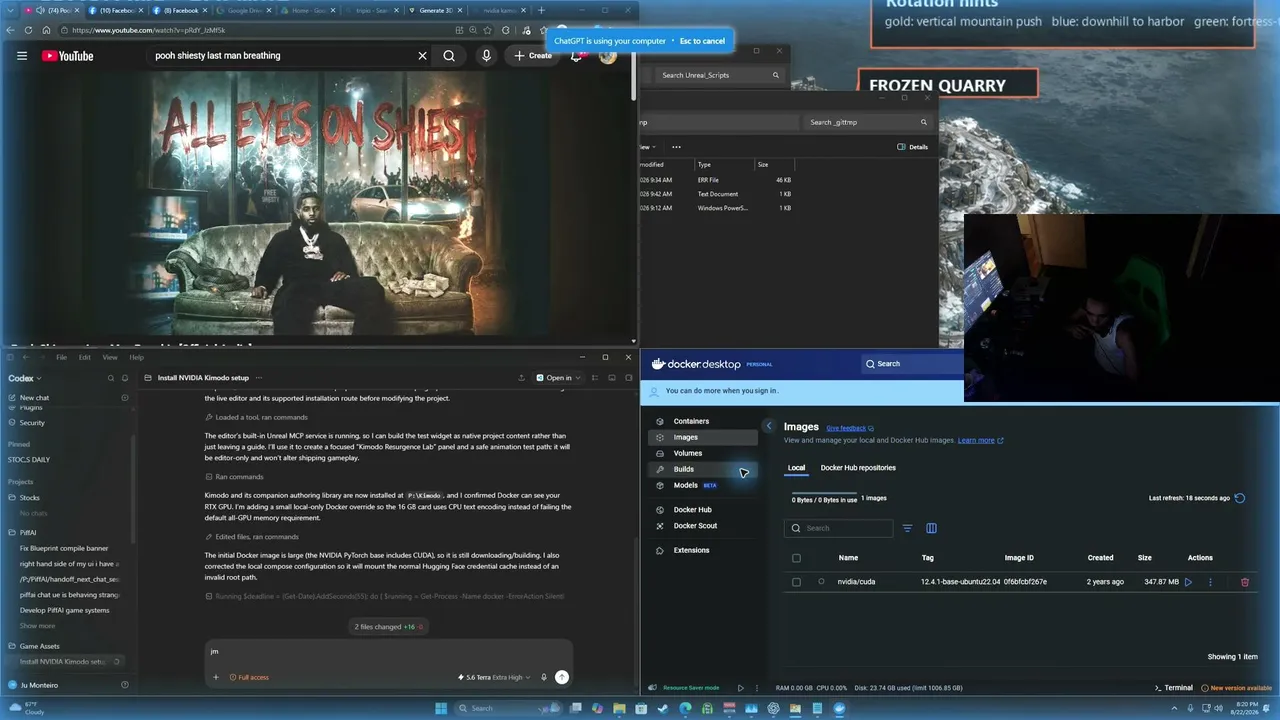This screenshot has width=1280, height=720.
Task: Open the 5.6 Terra Extra High model dropdown
Action: point(495,677)
